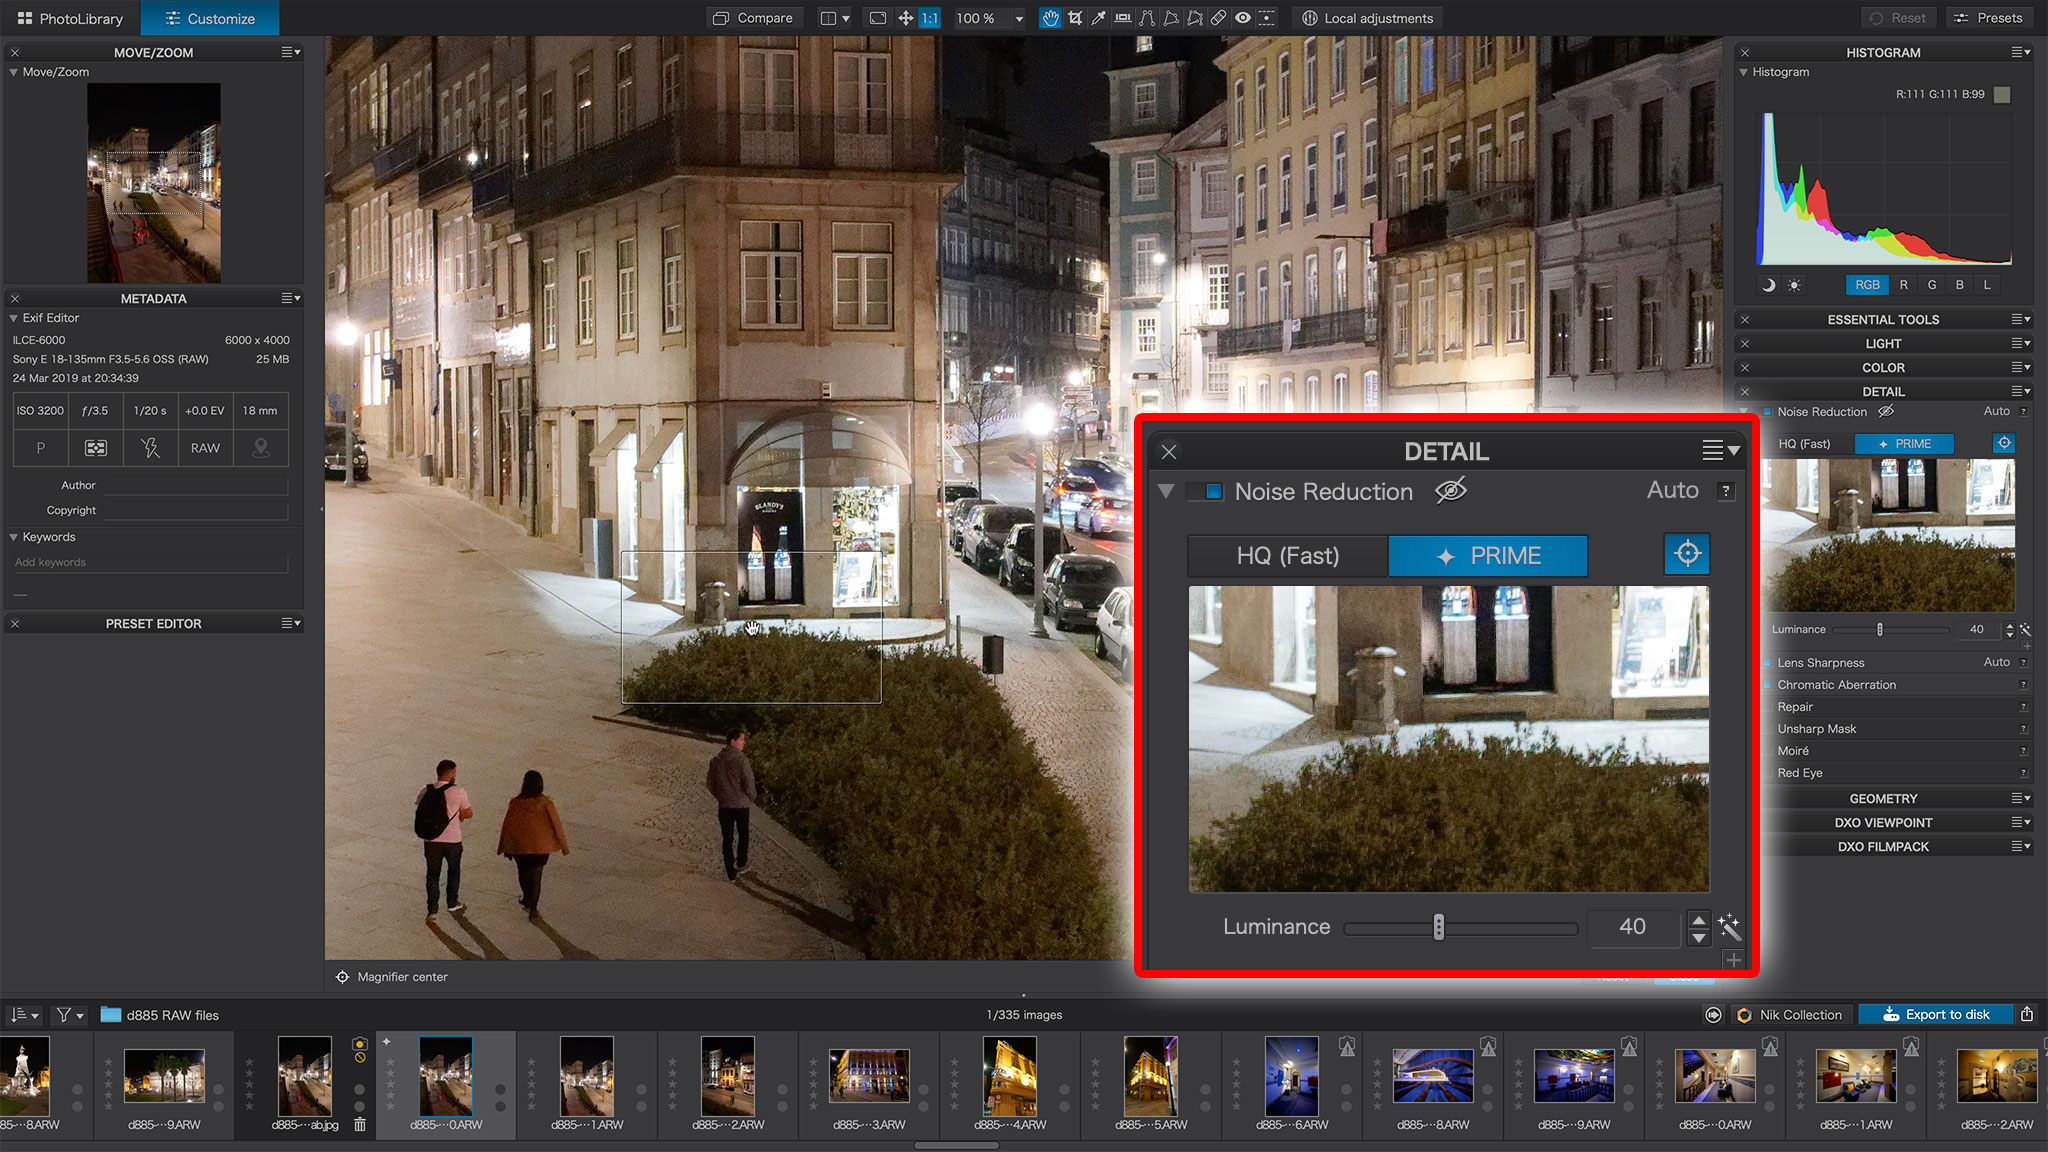Switch to the PhotoLibrary tab
This screenshot has height=1152, width=2048.
pos(70,18)
